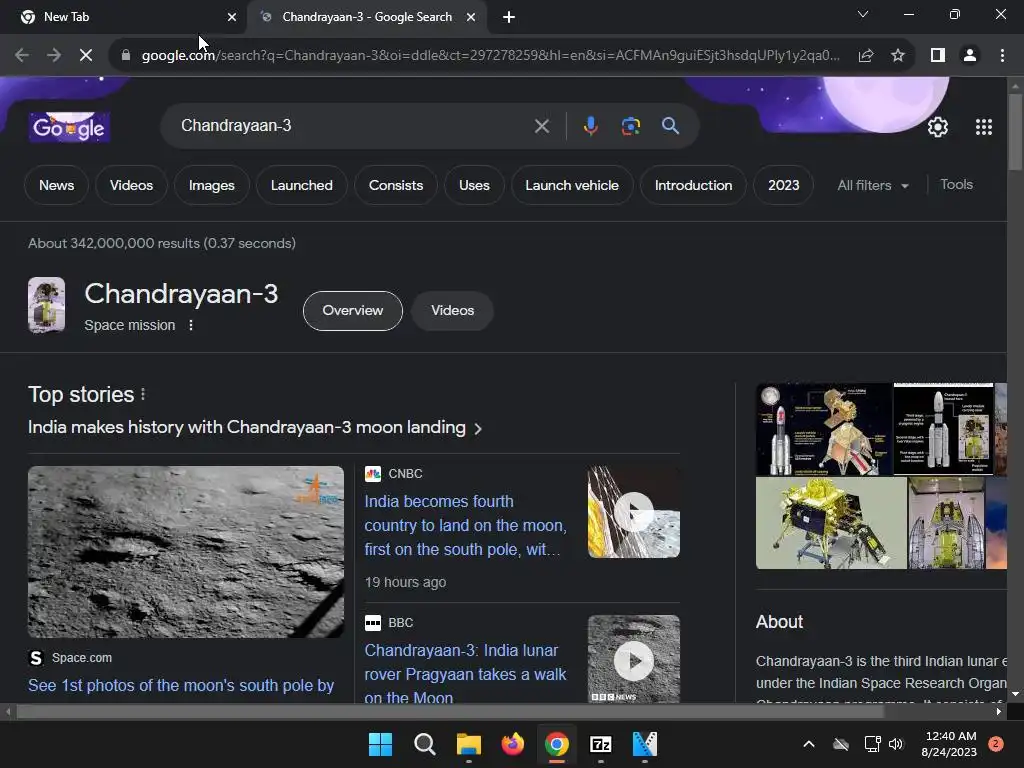Open gold lander render image

[831, 523]
